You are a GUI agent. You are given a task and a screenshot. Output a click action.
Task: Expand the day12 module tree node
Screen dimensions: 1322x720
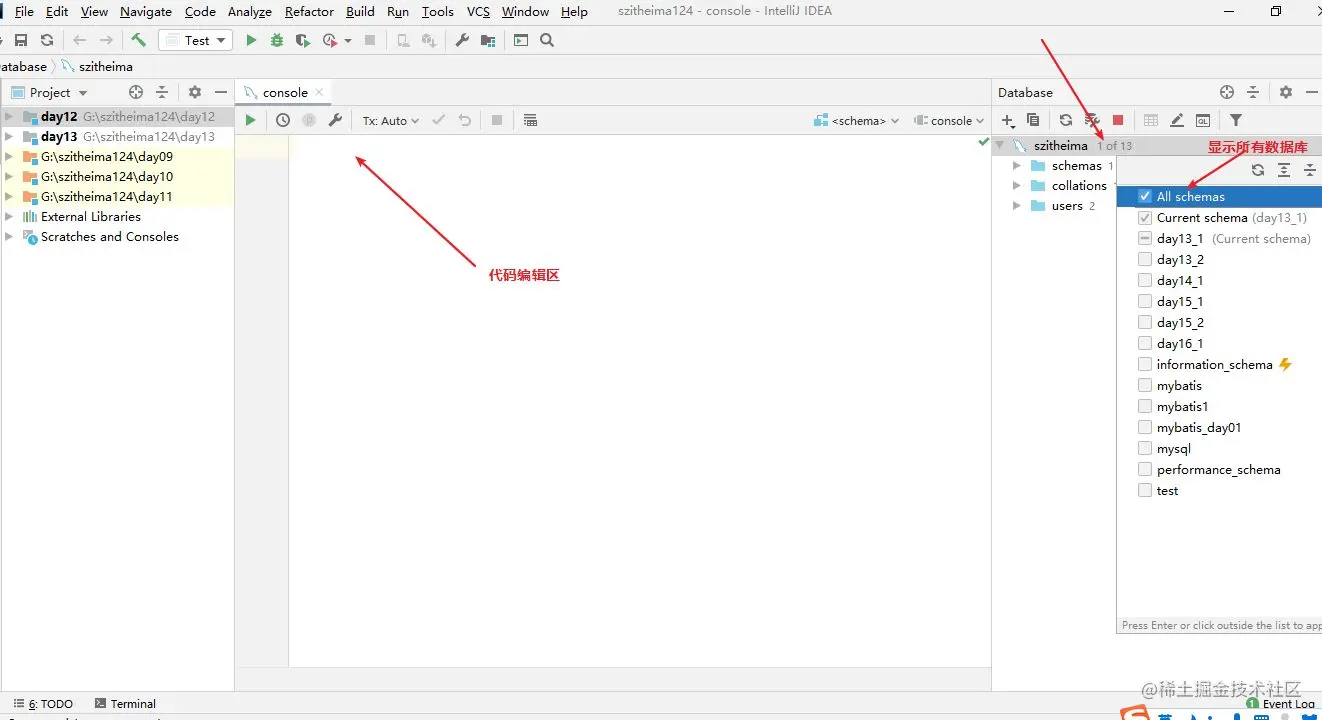pos(9,117)
